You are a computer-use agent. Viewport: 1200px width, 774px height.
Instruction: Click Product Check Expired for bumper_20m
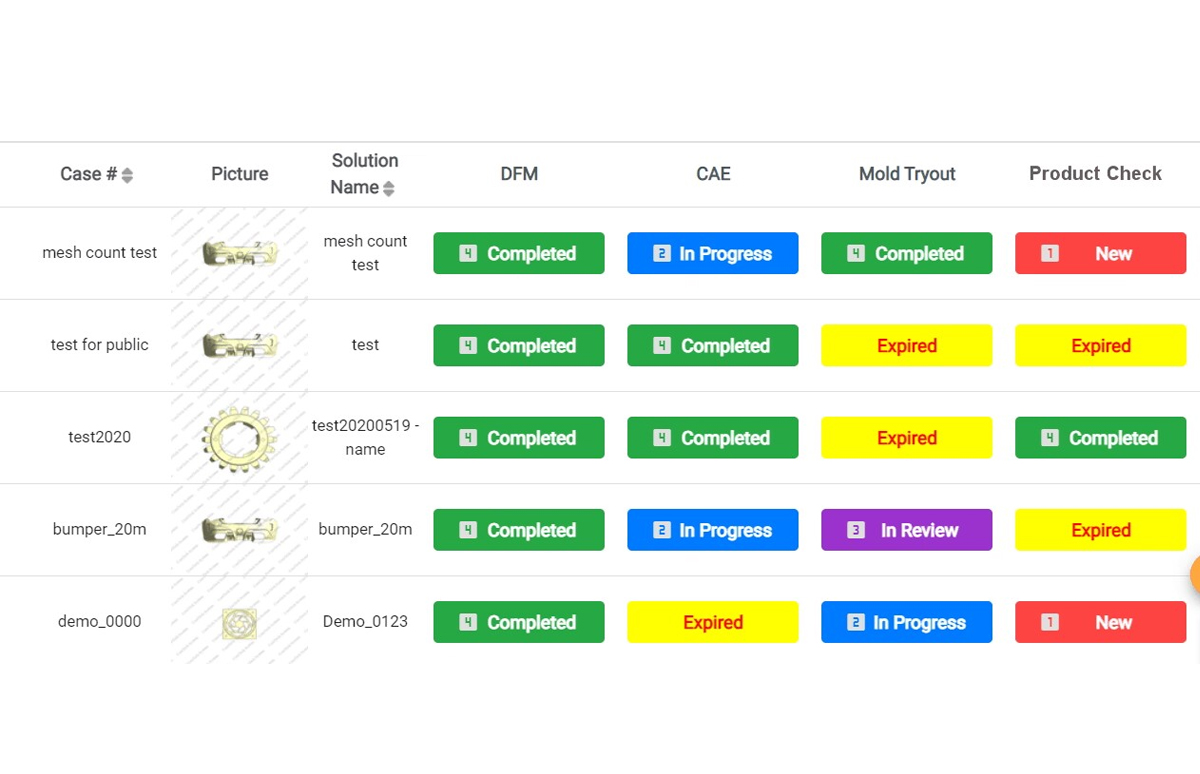pos(1101,530)
